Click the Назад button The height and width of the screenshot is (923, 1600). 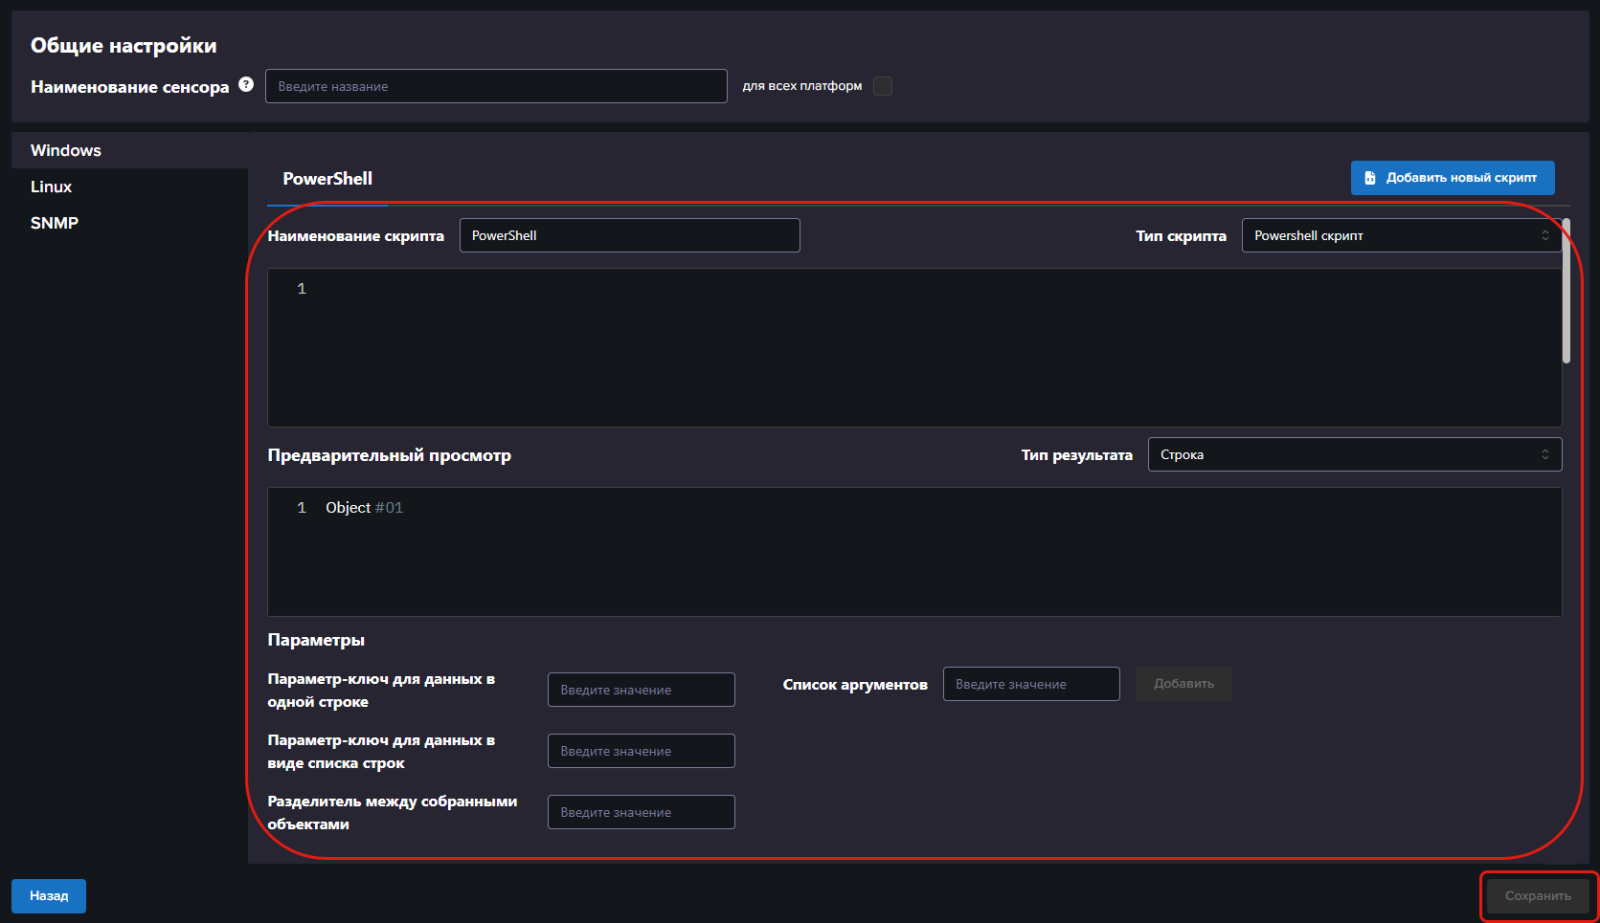(x=49, y=896)
